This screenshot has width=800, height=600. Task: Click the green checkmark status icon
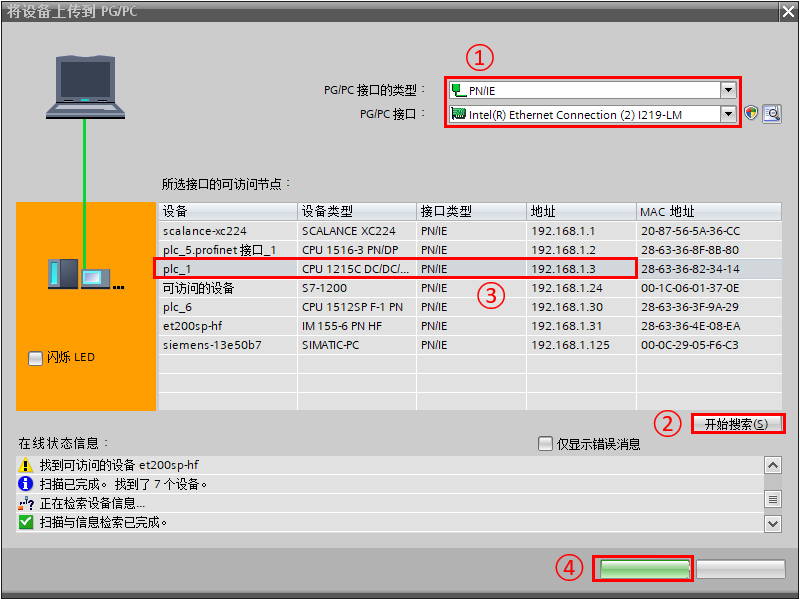point(26,522)
